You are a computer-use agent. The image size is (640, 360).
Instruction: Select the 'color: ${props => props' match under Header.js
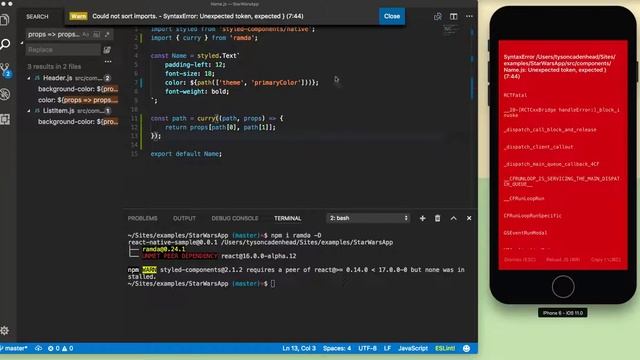coord(78,100)
